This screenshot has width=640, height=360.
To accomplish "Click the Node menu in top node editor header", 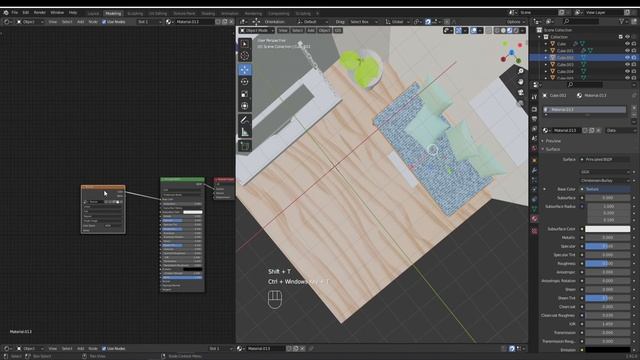I will tap(93, 22).
